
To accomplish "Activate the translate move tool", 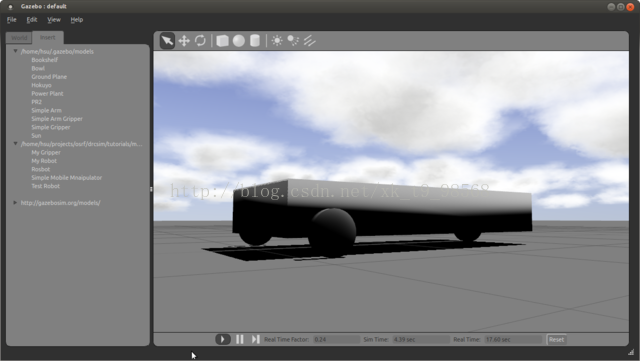I will click(184, 40).
